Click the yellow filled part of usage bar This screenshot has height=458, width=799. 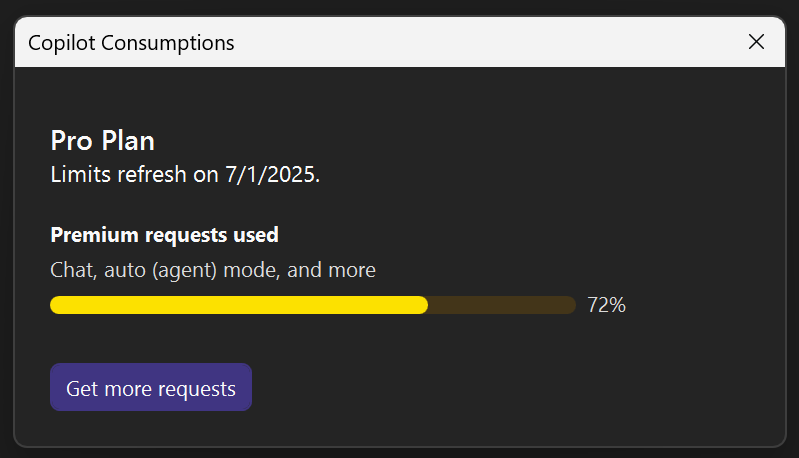pos(238,305)
